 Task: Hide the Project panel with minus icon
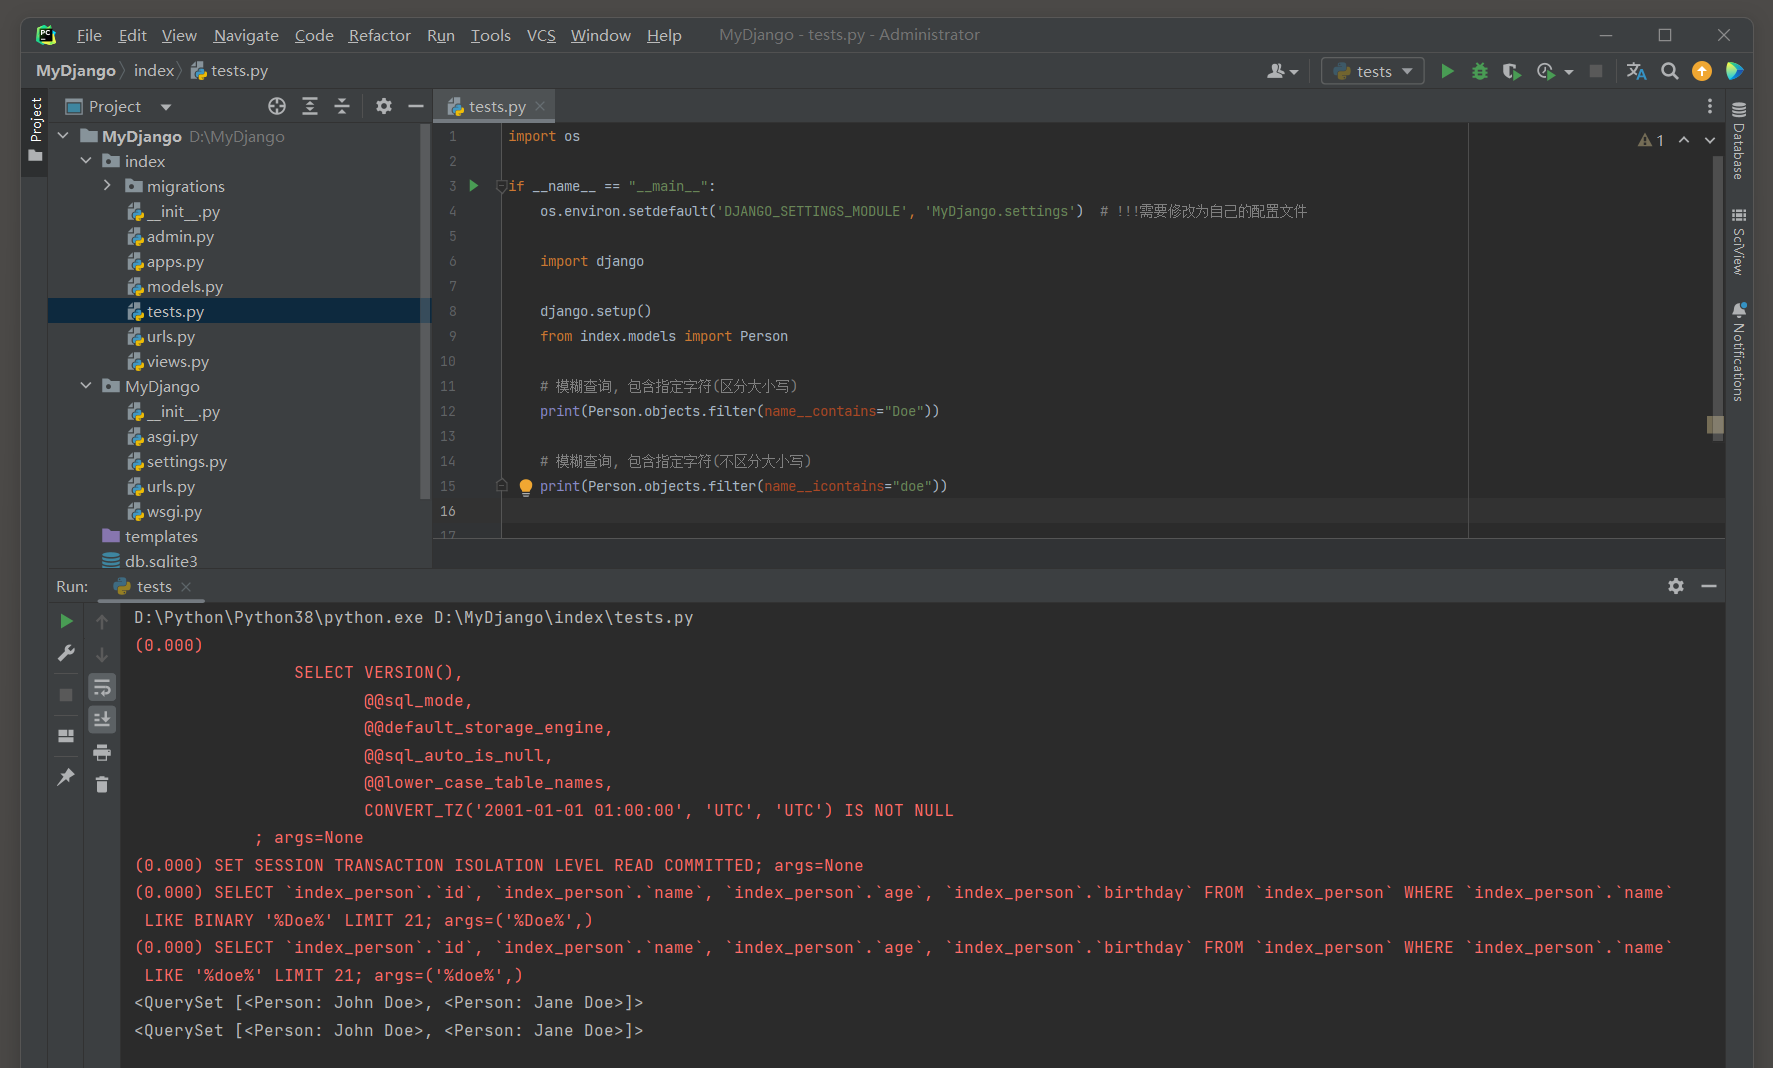416,106
